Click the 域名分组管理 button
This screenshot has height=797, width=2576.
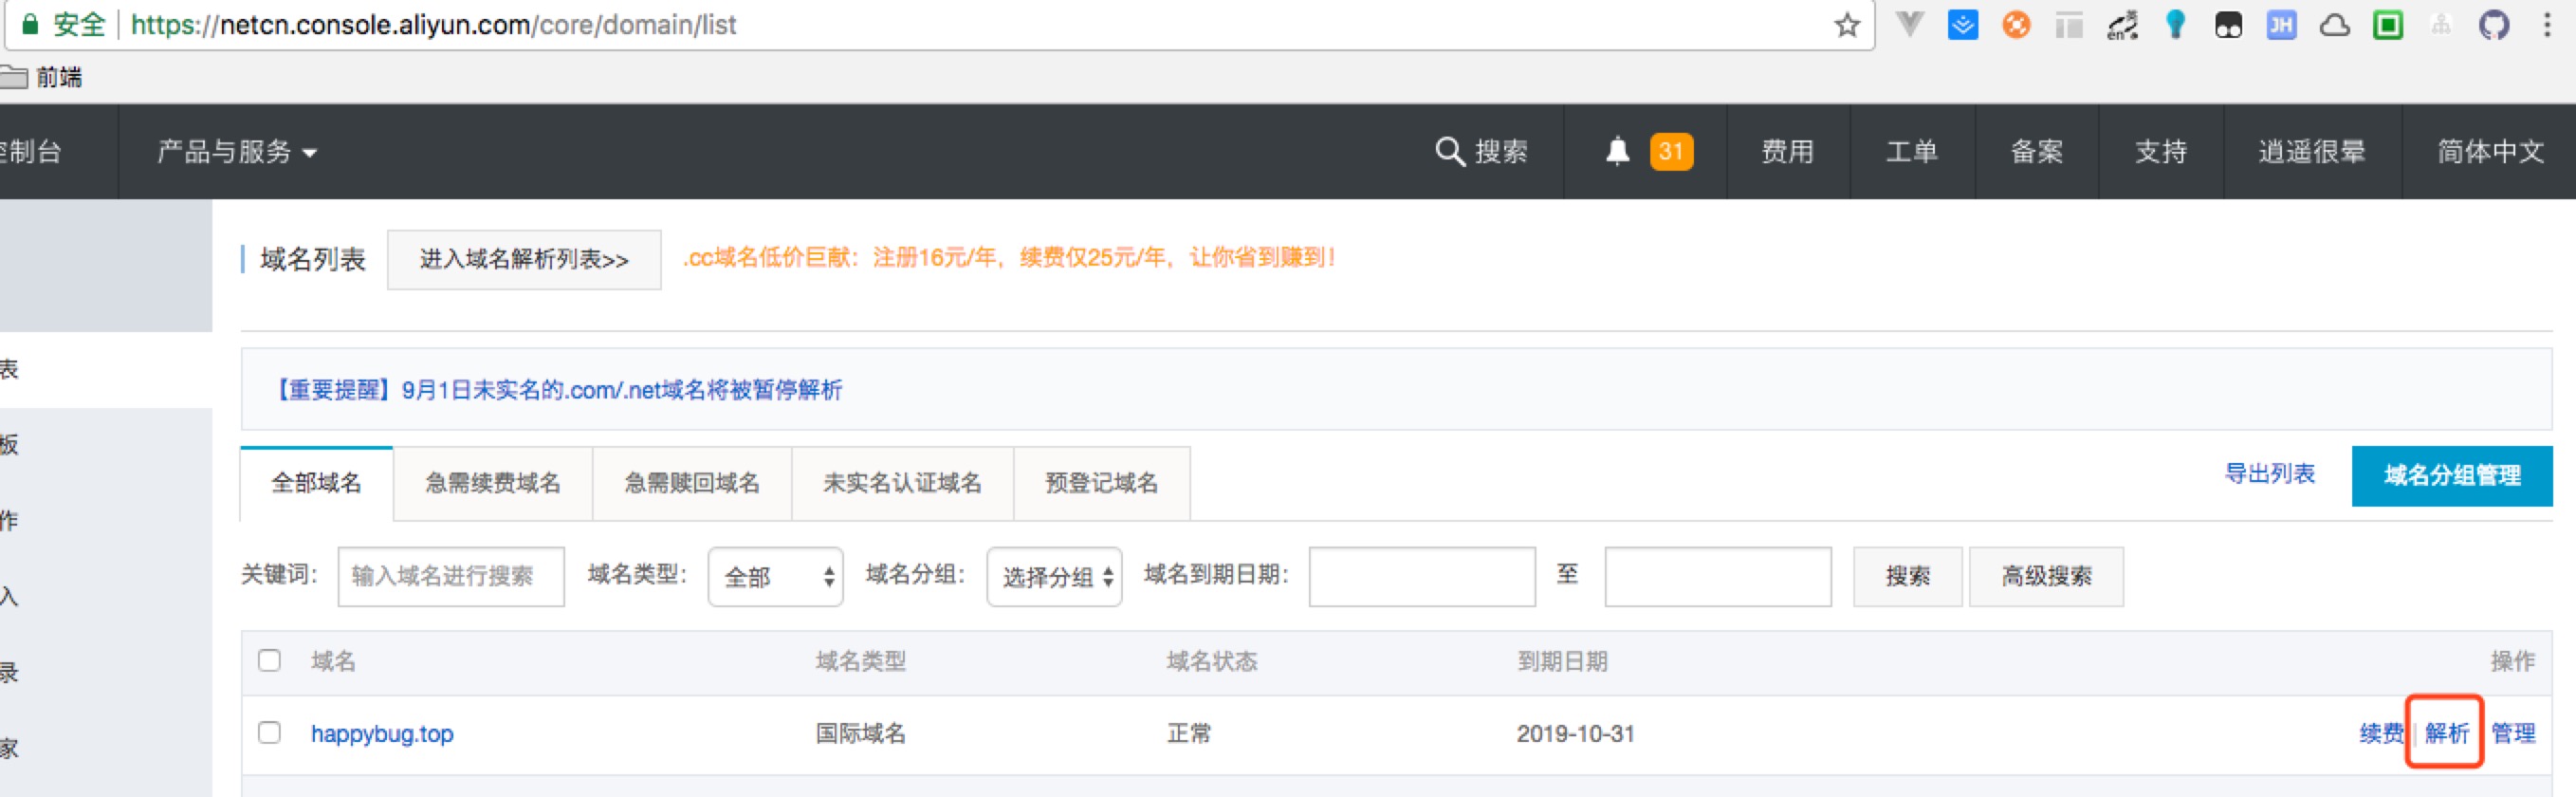coord(2452,476)
